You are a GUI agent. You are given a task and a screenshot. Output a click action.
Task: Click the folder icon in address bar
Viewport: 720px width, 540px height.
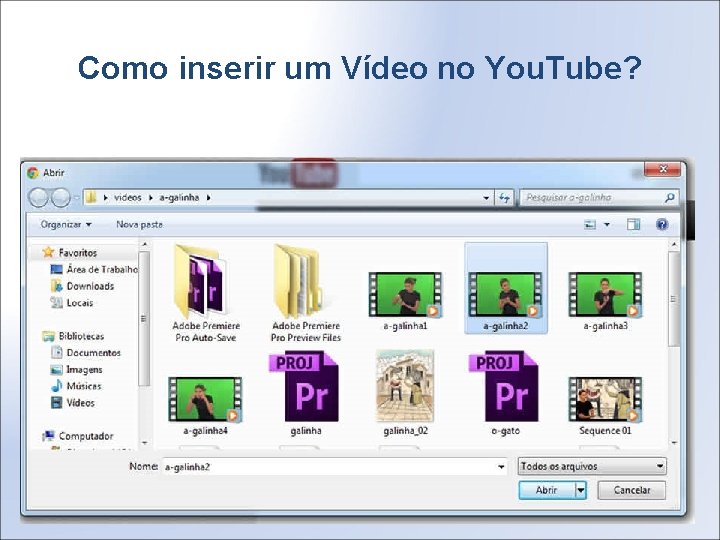pos(91,197)
